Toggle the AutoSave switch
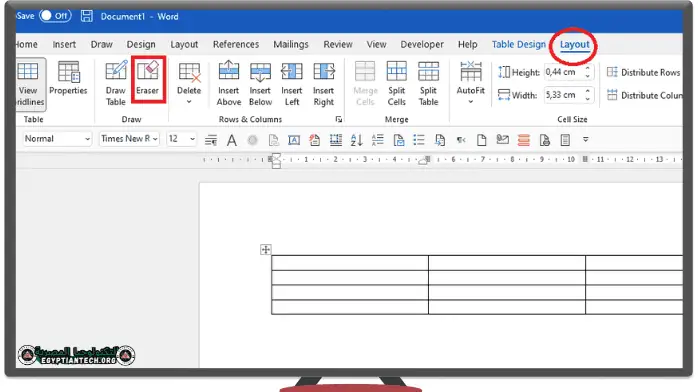 (x=55, y=16)
